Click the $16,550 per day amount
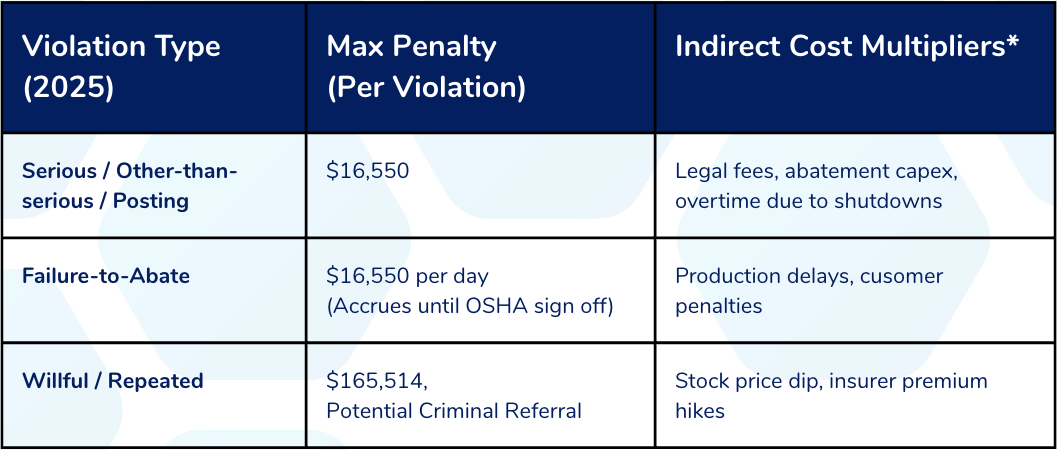The width and height of the screenshot is (1057, 450). pos(407,276)
